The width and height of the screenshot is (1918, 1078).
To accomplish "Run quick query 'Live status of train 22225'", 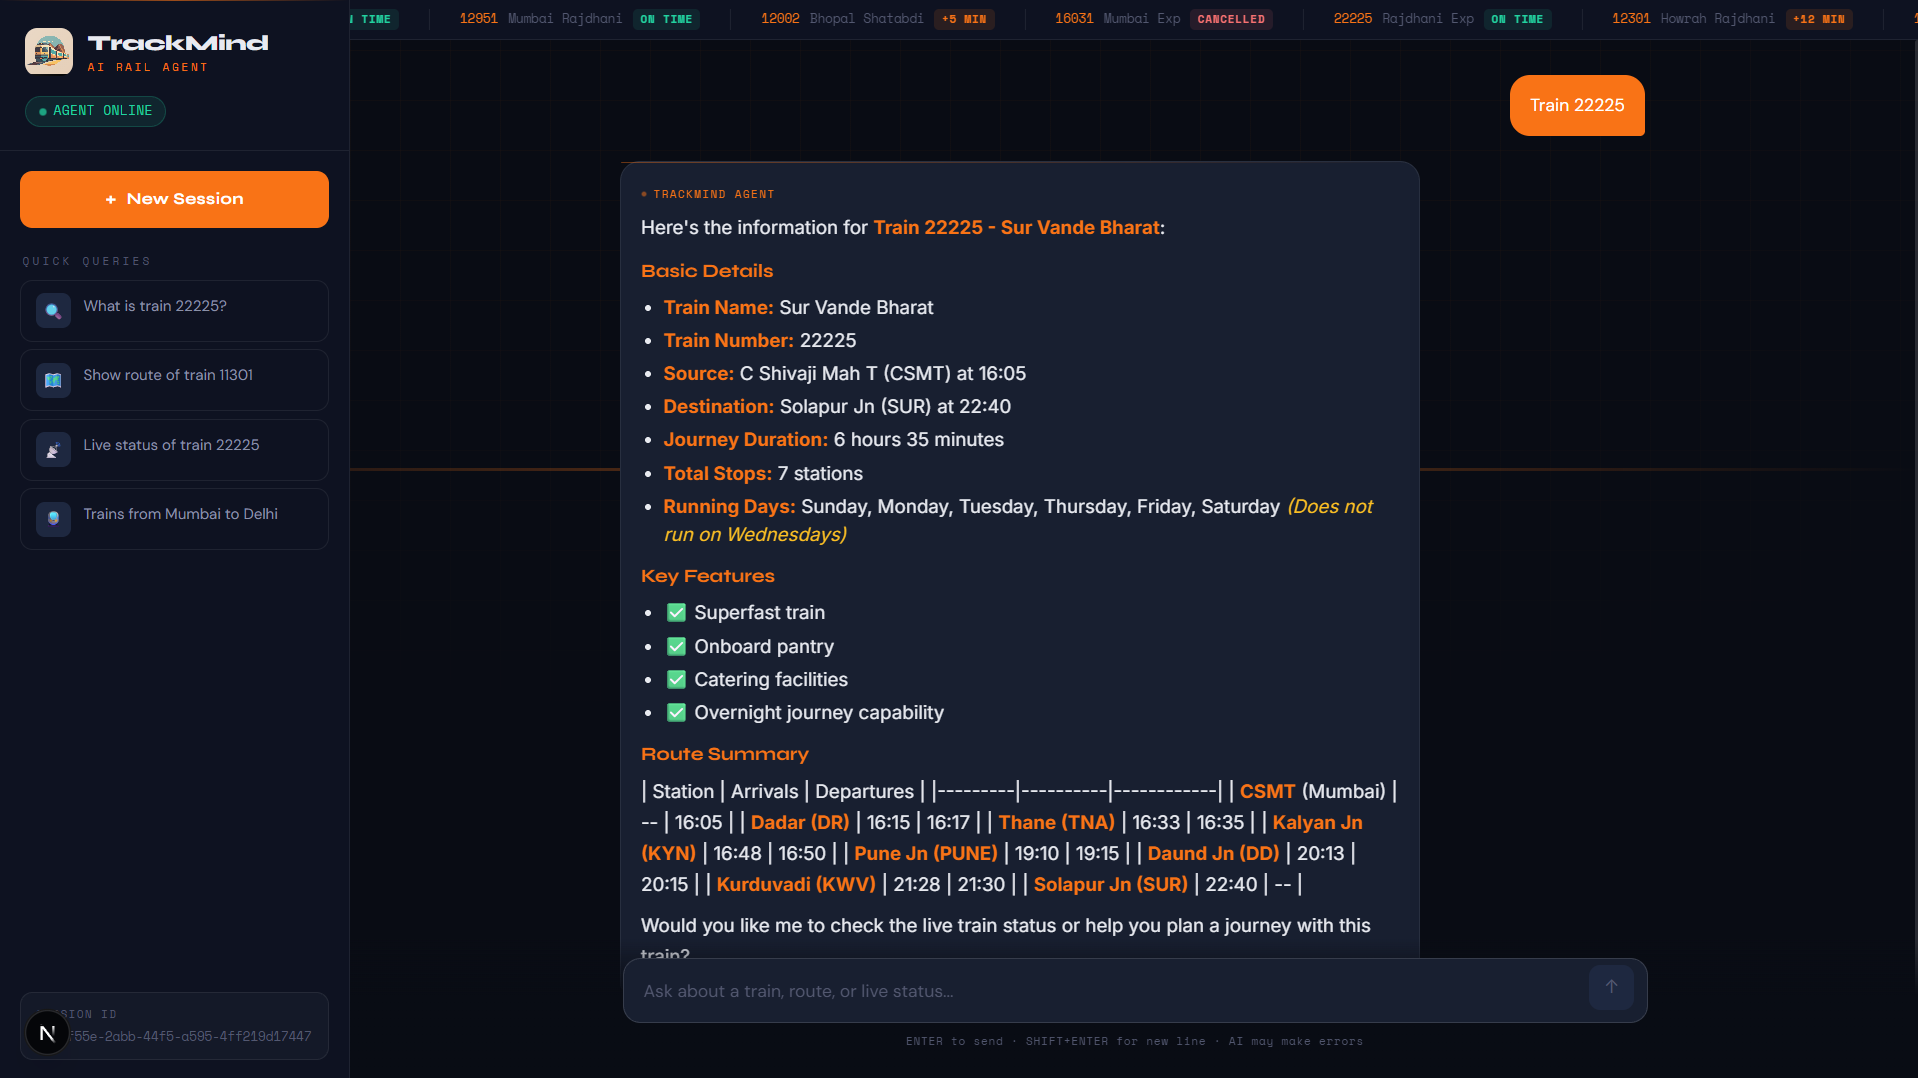I will click(174, 450).
